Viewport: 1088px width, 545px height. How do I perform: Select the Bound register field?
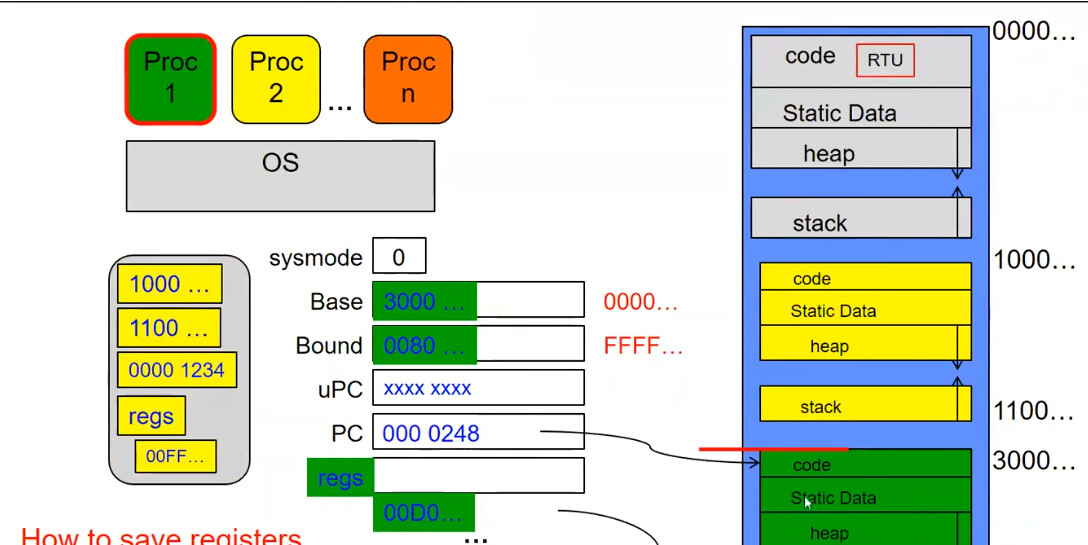click(x=478, y=345)
